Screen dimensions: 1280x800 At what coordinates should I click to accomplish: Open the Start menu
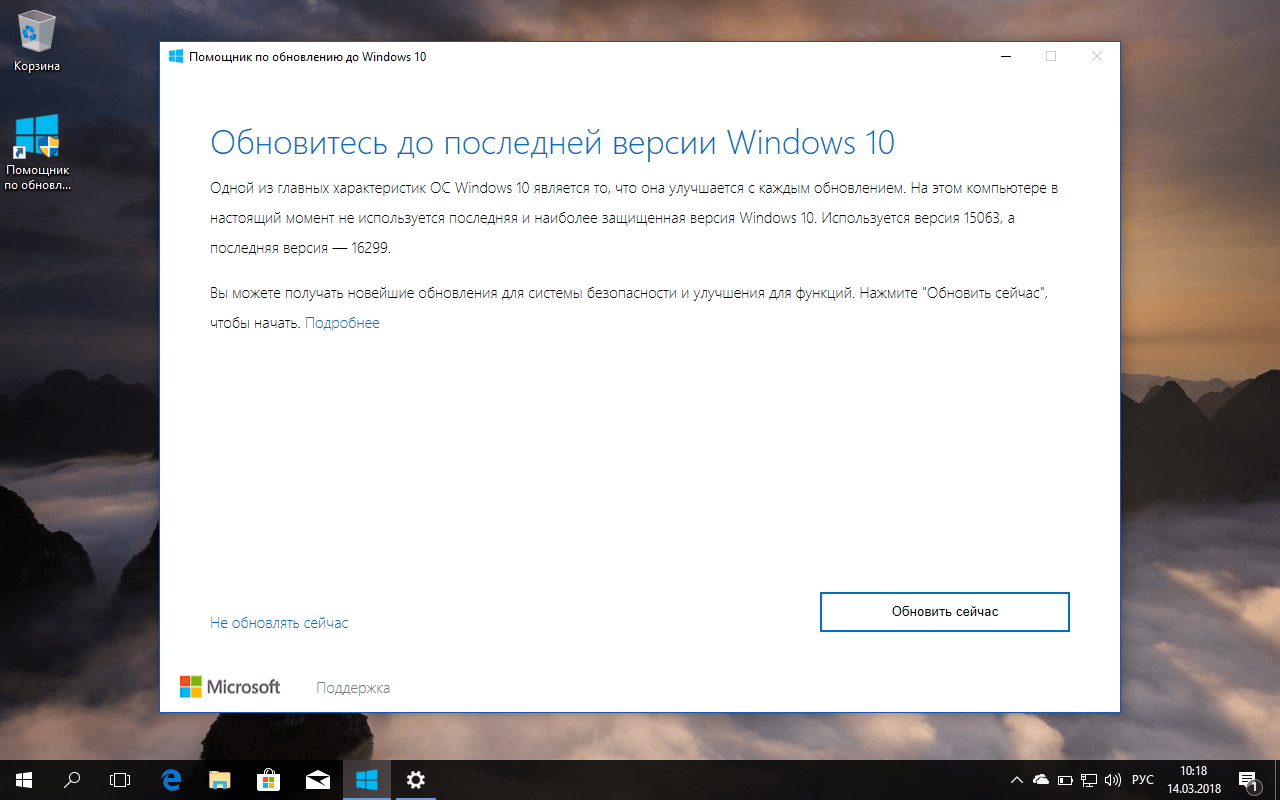point(22,779)
